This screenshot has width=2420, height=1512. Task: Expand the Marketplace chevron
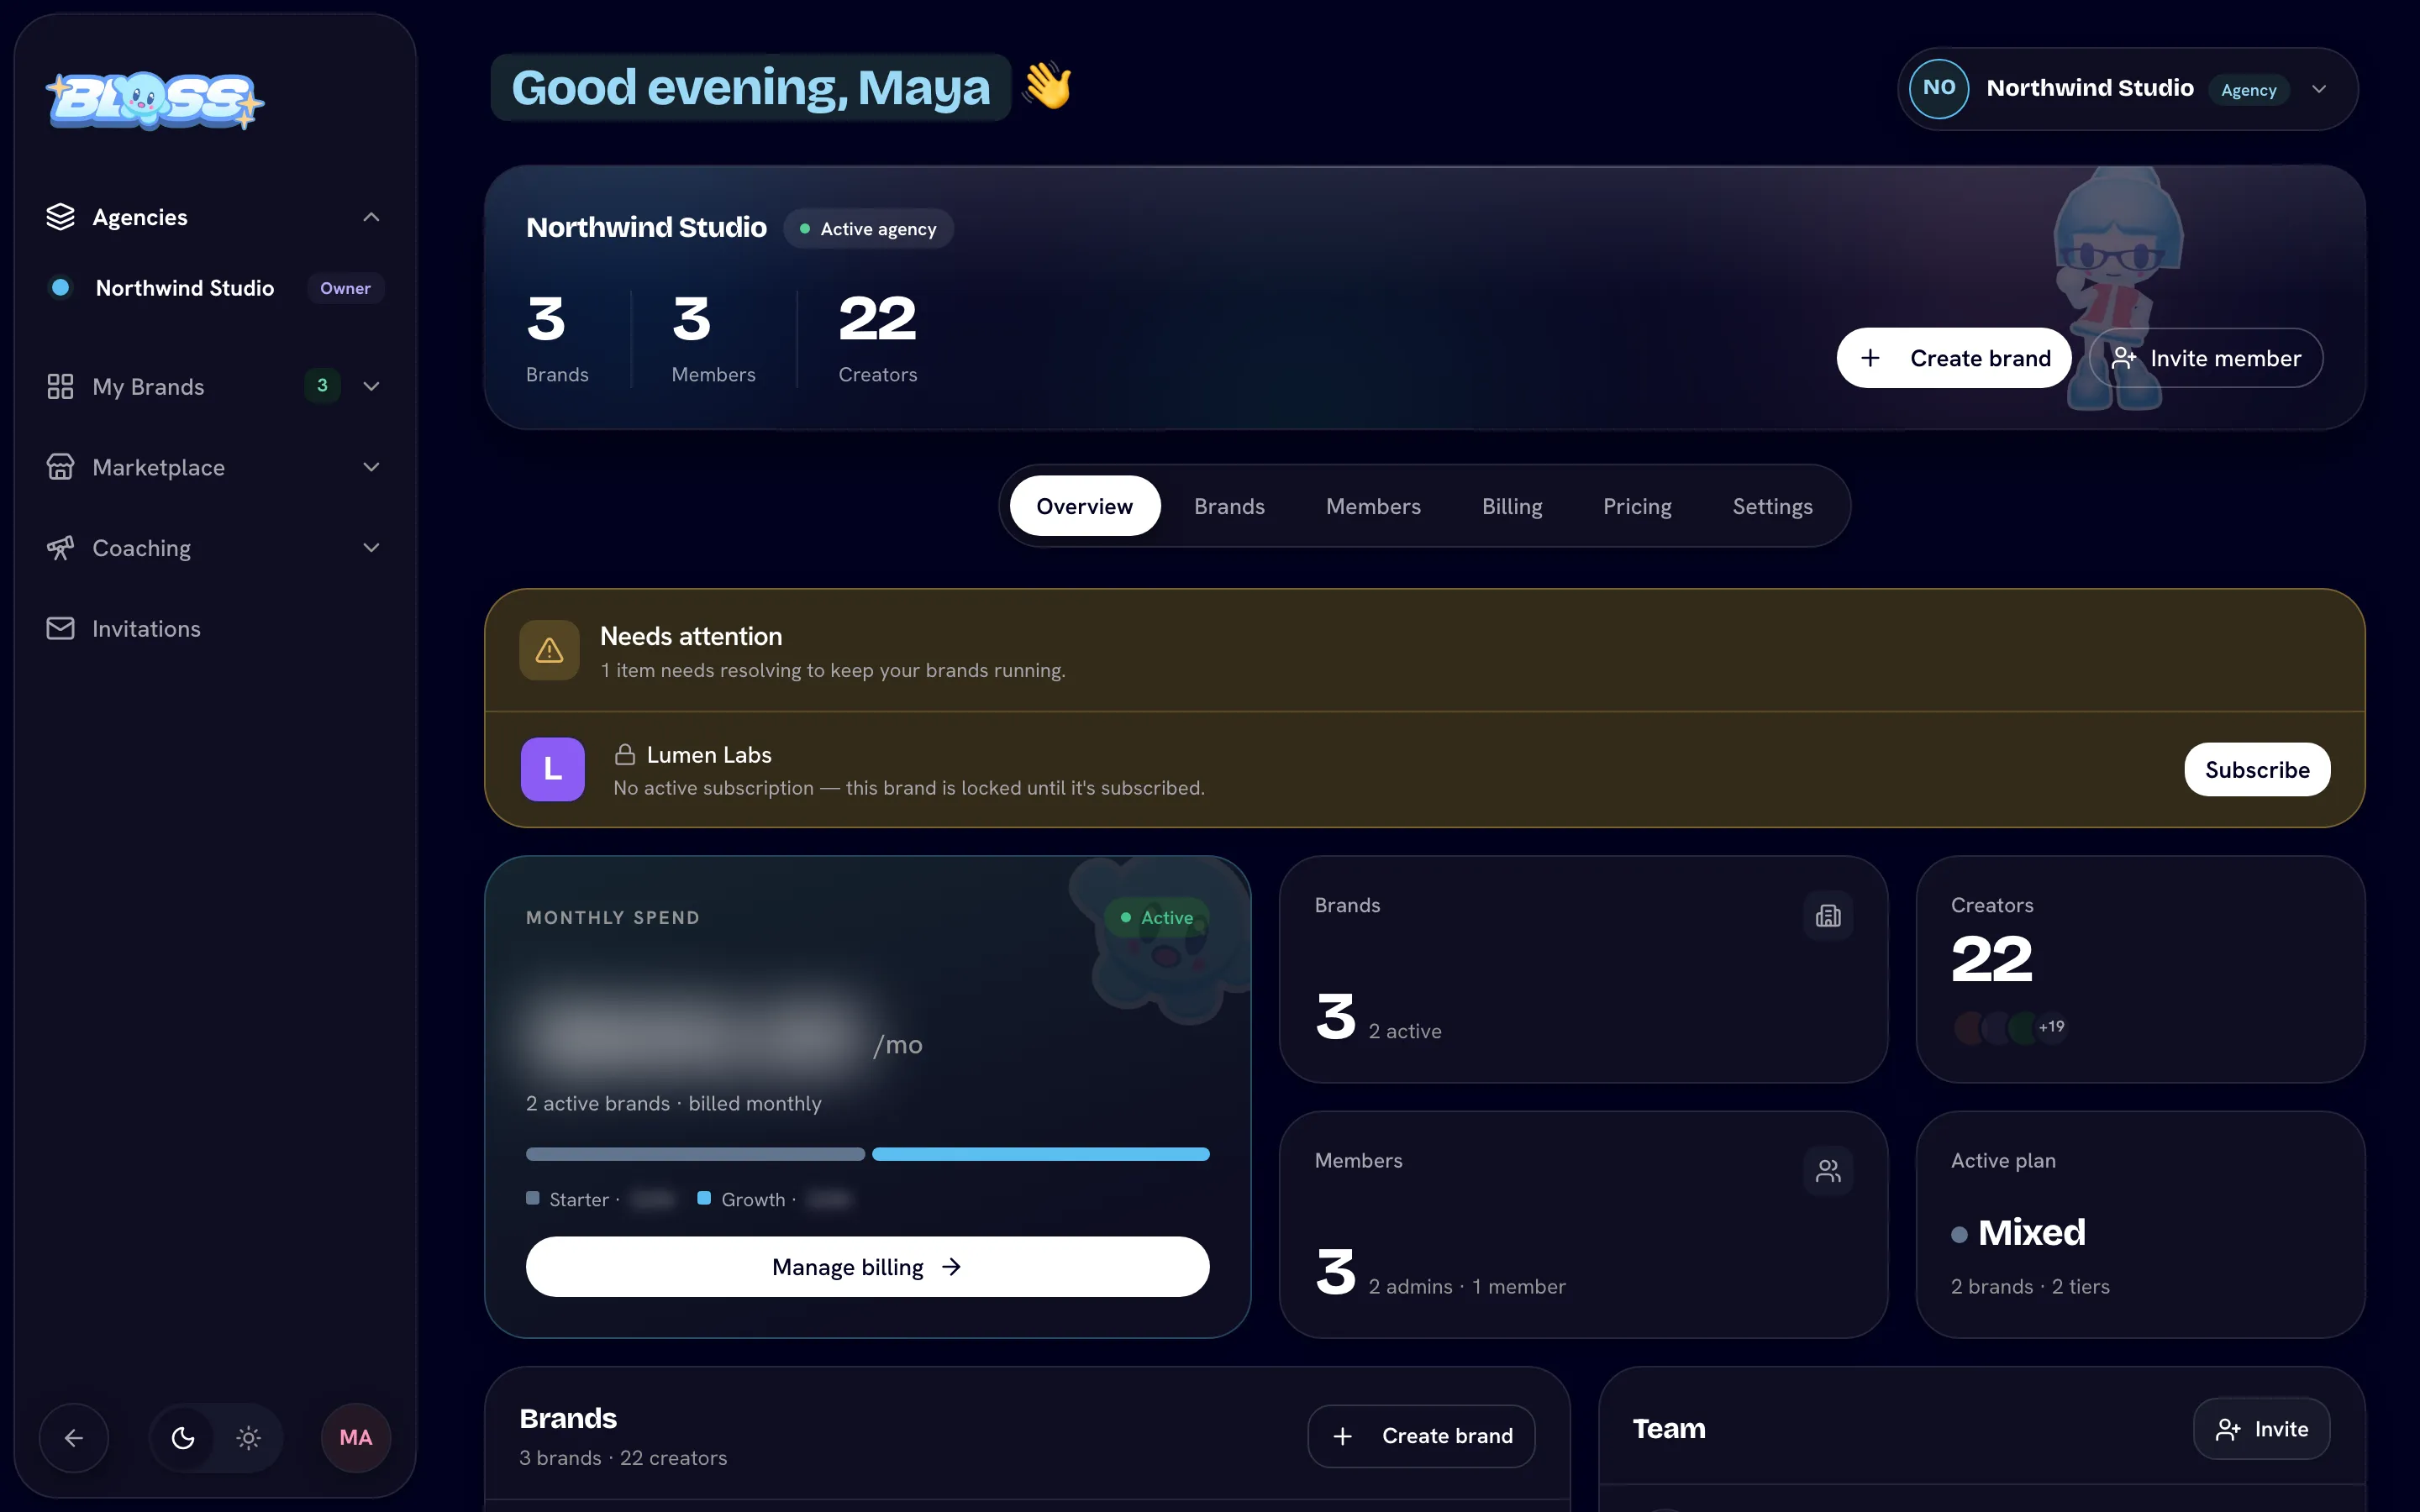coord(371,467)
